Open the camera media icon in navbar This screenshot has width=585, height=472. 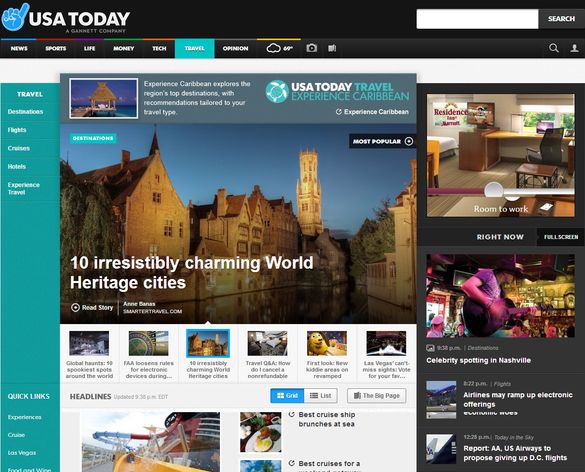312,48
